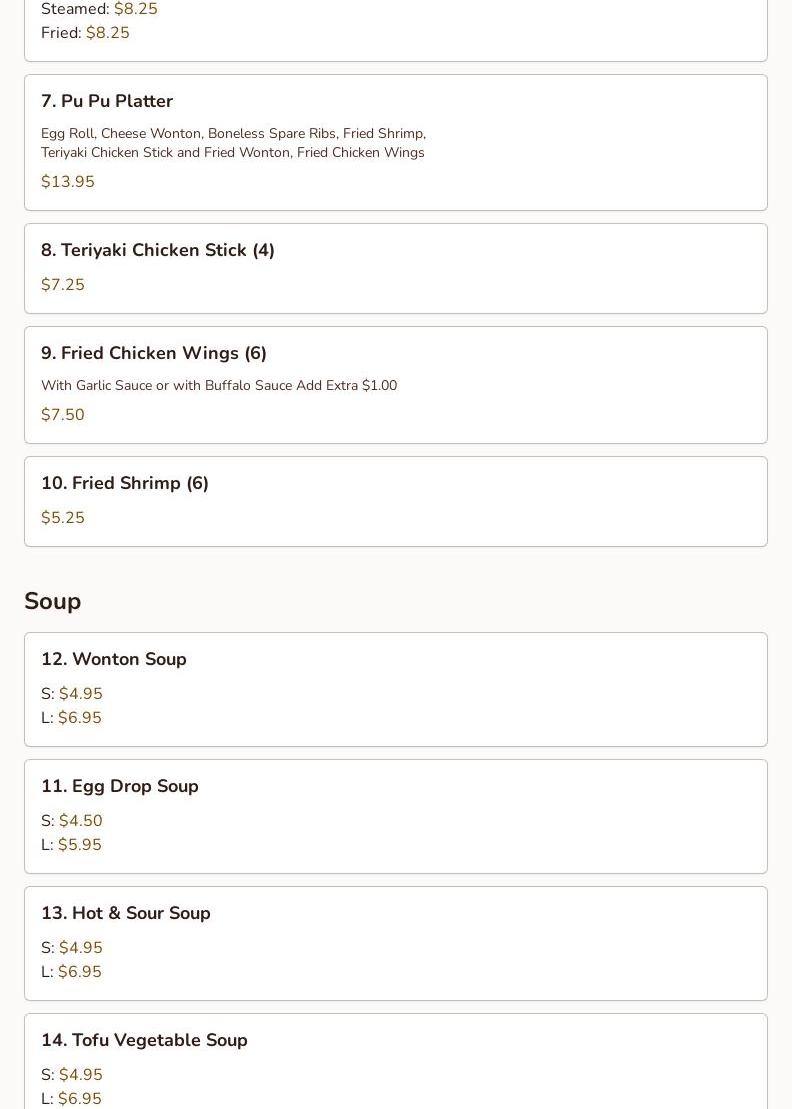Open the Pu Pu Platter menu item
The width and height of the screenshot is (792, 1109).
(x=396, y=142)
